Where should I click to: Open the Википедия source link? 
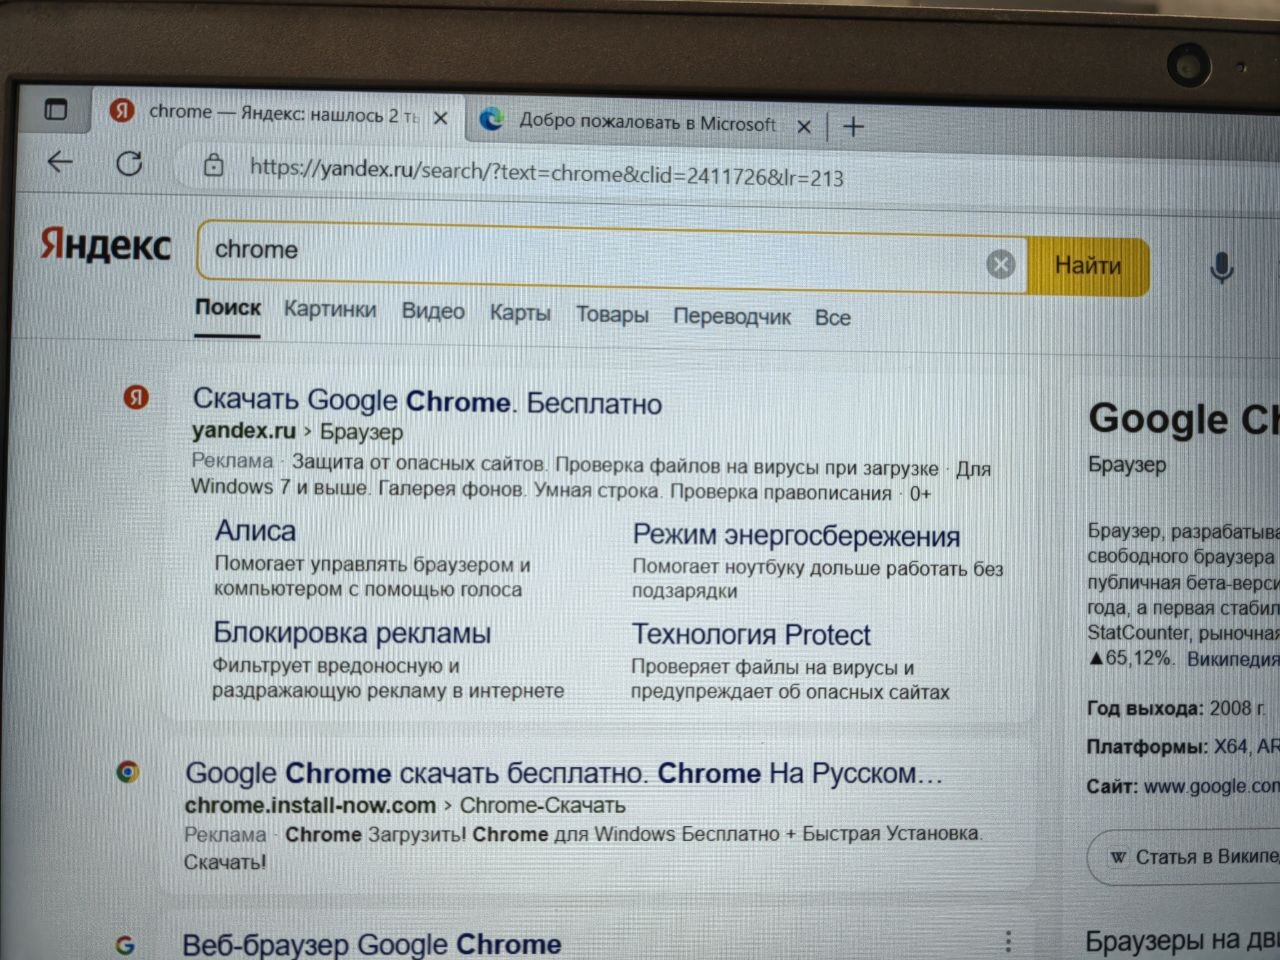click(1232, 659)
